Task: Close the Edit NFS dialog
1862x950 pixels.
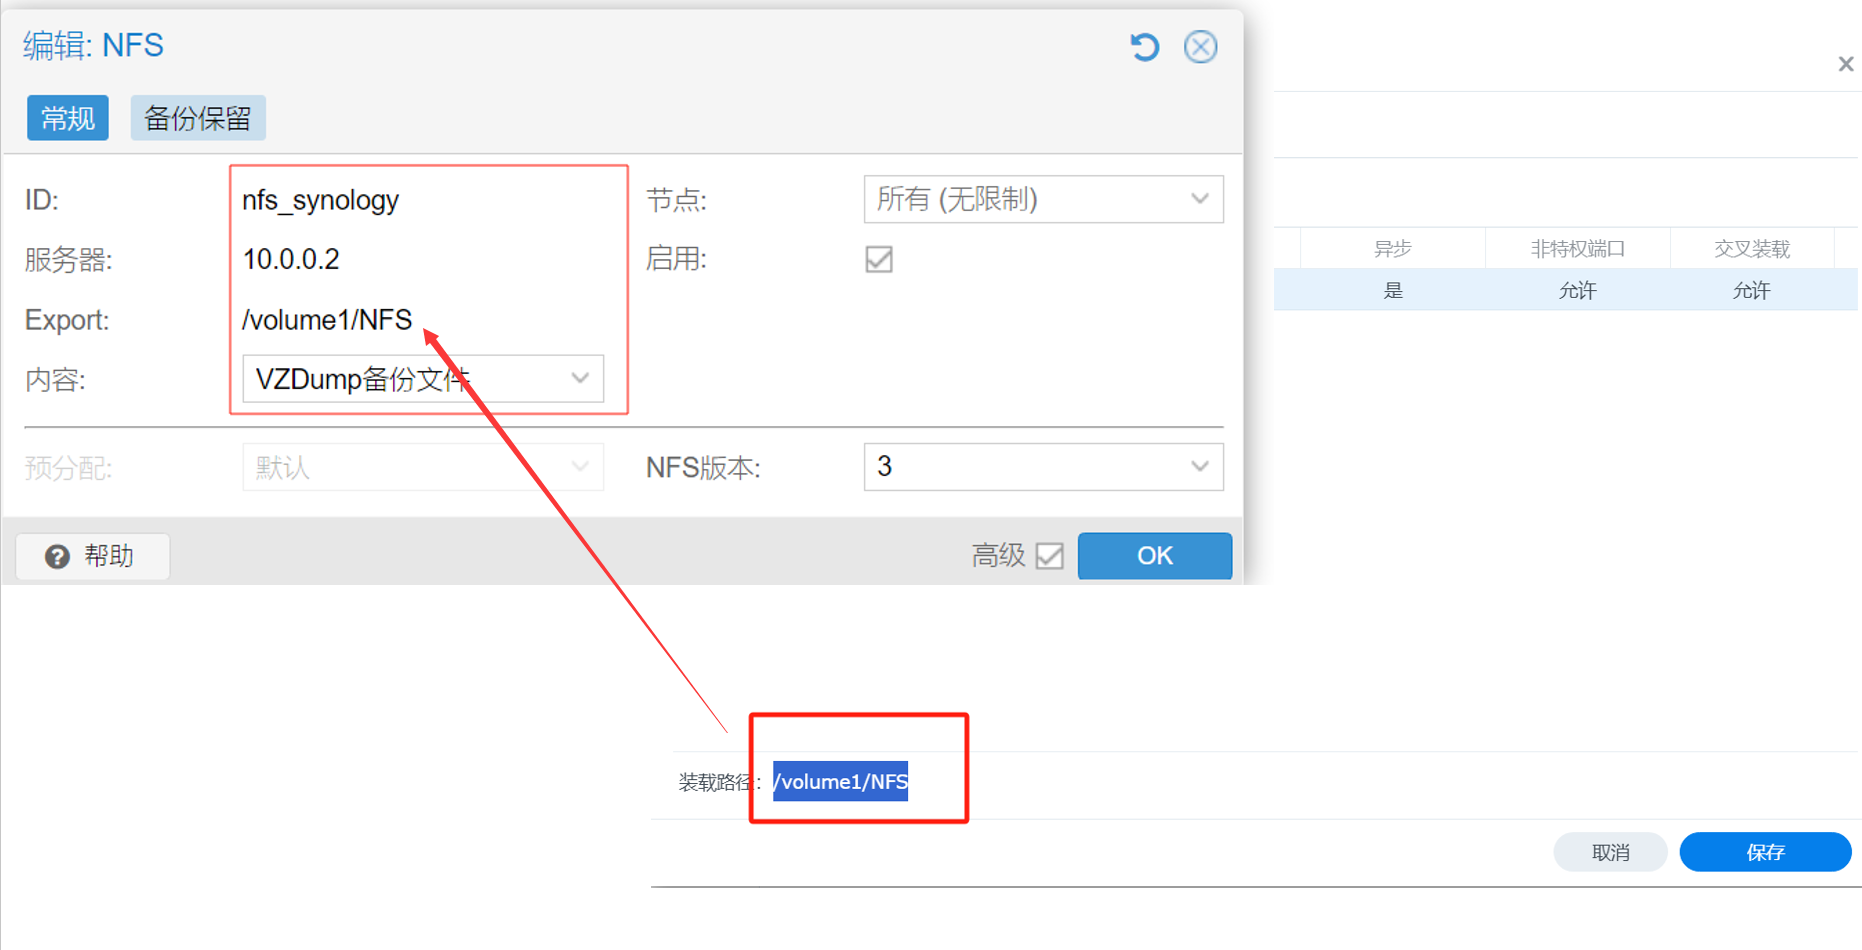Action: point(1200,47)
